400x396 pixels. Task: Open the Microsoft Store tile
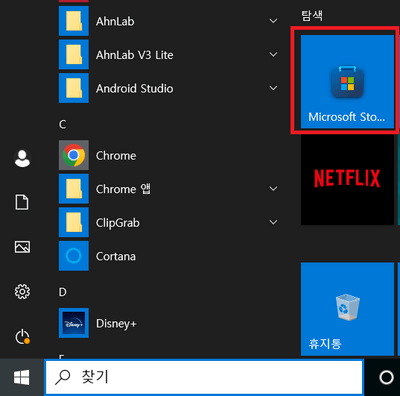coord(347,82)
